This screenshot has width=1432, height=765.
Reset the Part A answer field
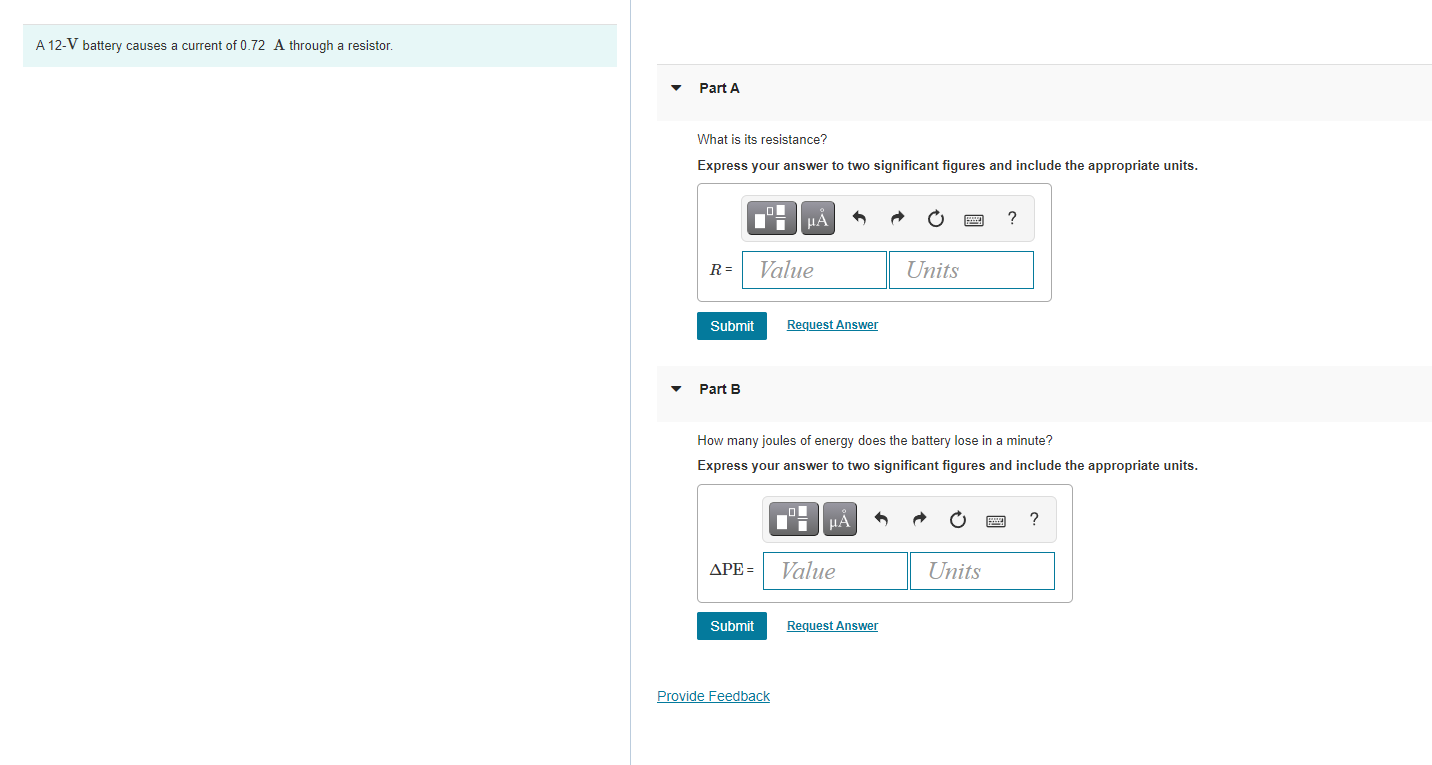[x=935, y=218]
